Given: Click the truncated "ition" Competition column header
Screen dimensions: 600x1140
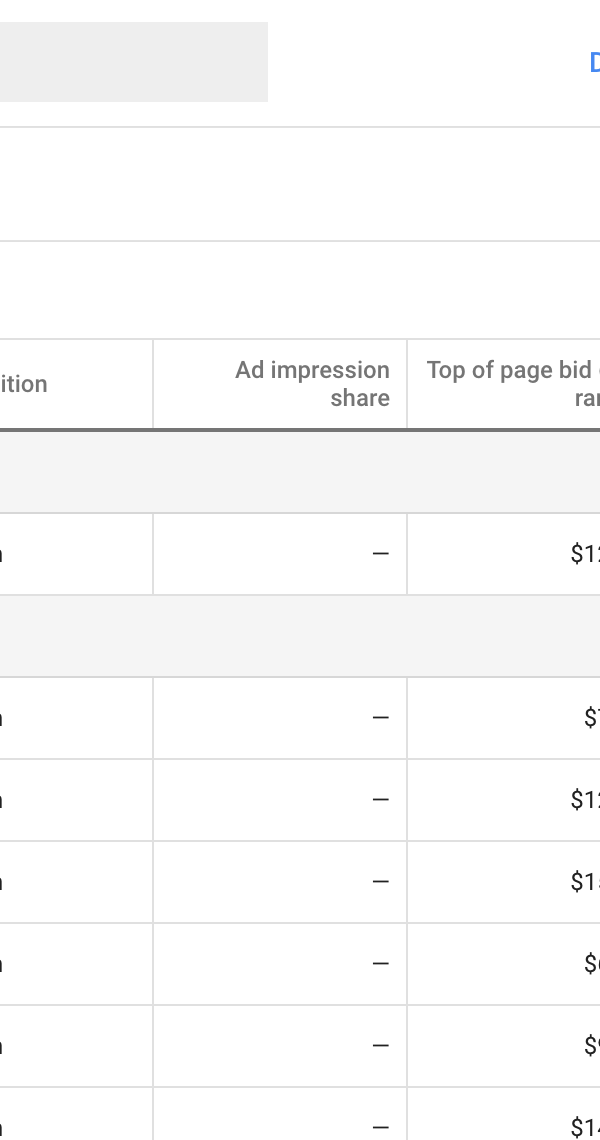Looking at the screenshot, I should coord(24,384).
